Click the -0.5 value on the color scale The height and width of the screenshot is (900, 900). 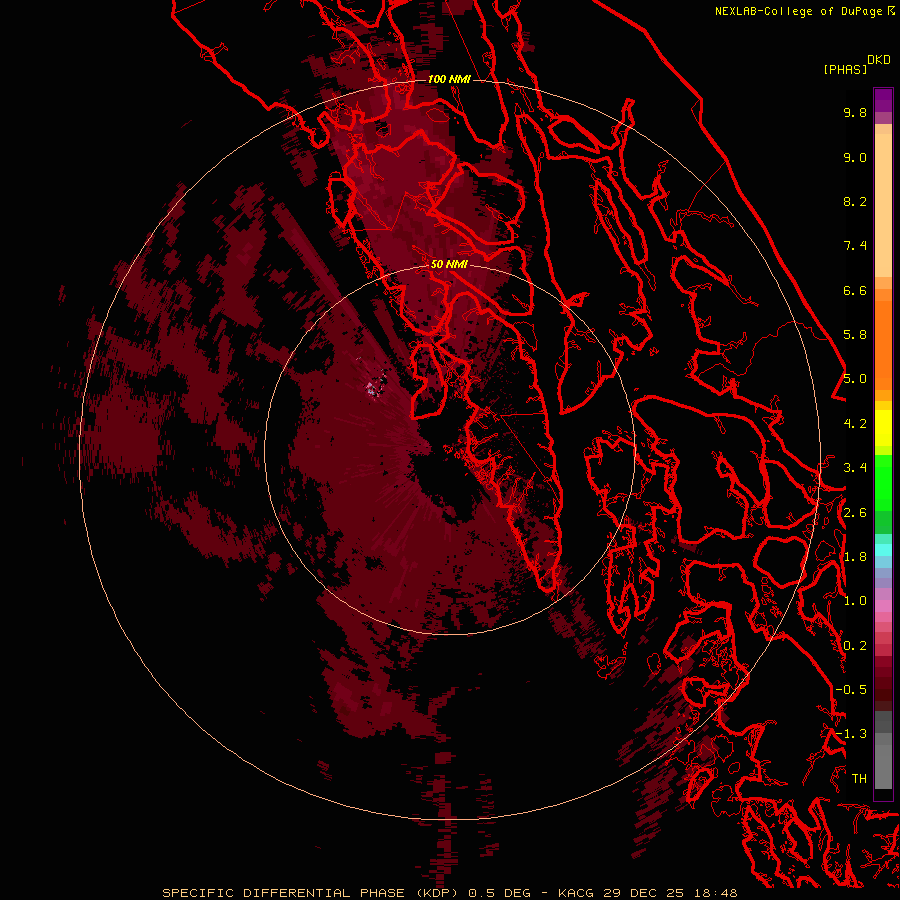click(x=851, y=690)
